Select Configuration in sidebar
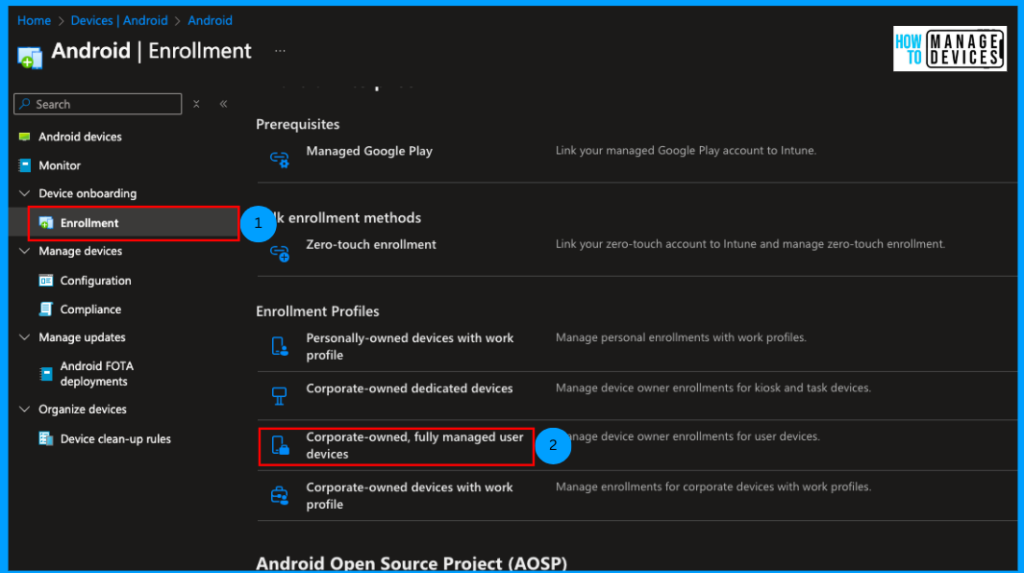The image size is (1024, 573). coord(95,280)
